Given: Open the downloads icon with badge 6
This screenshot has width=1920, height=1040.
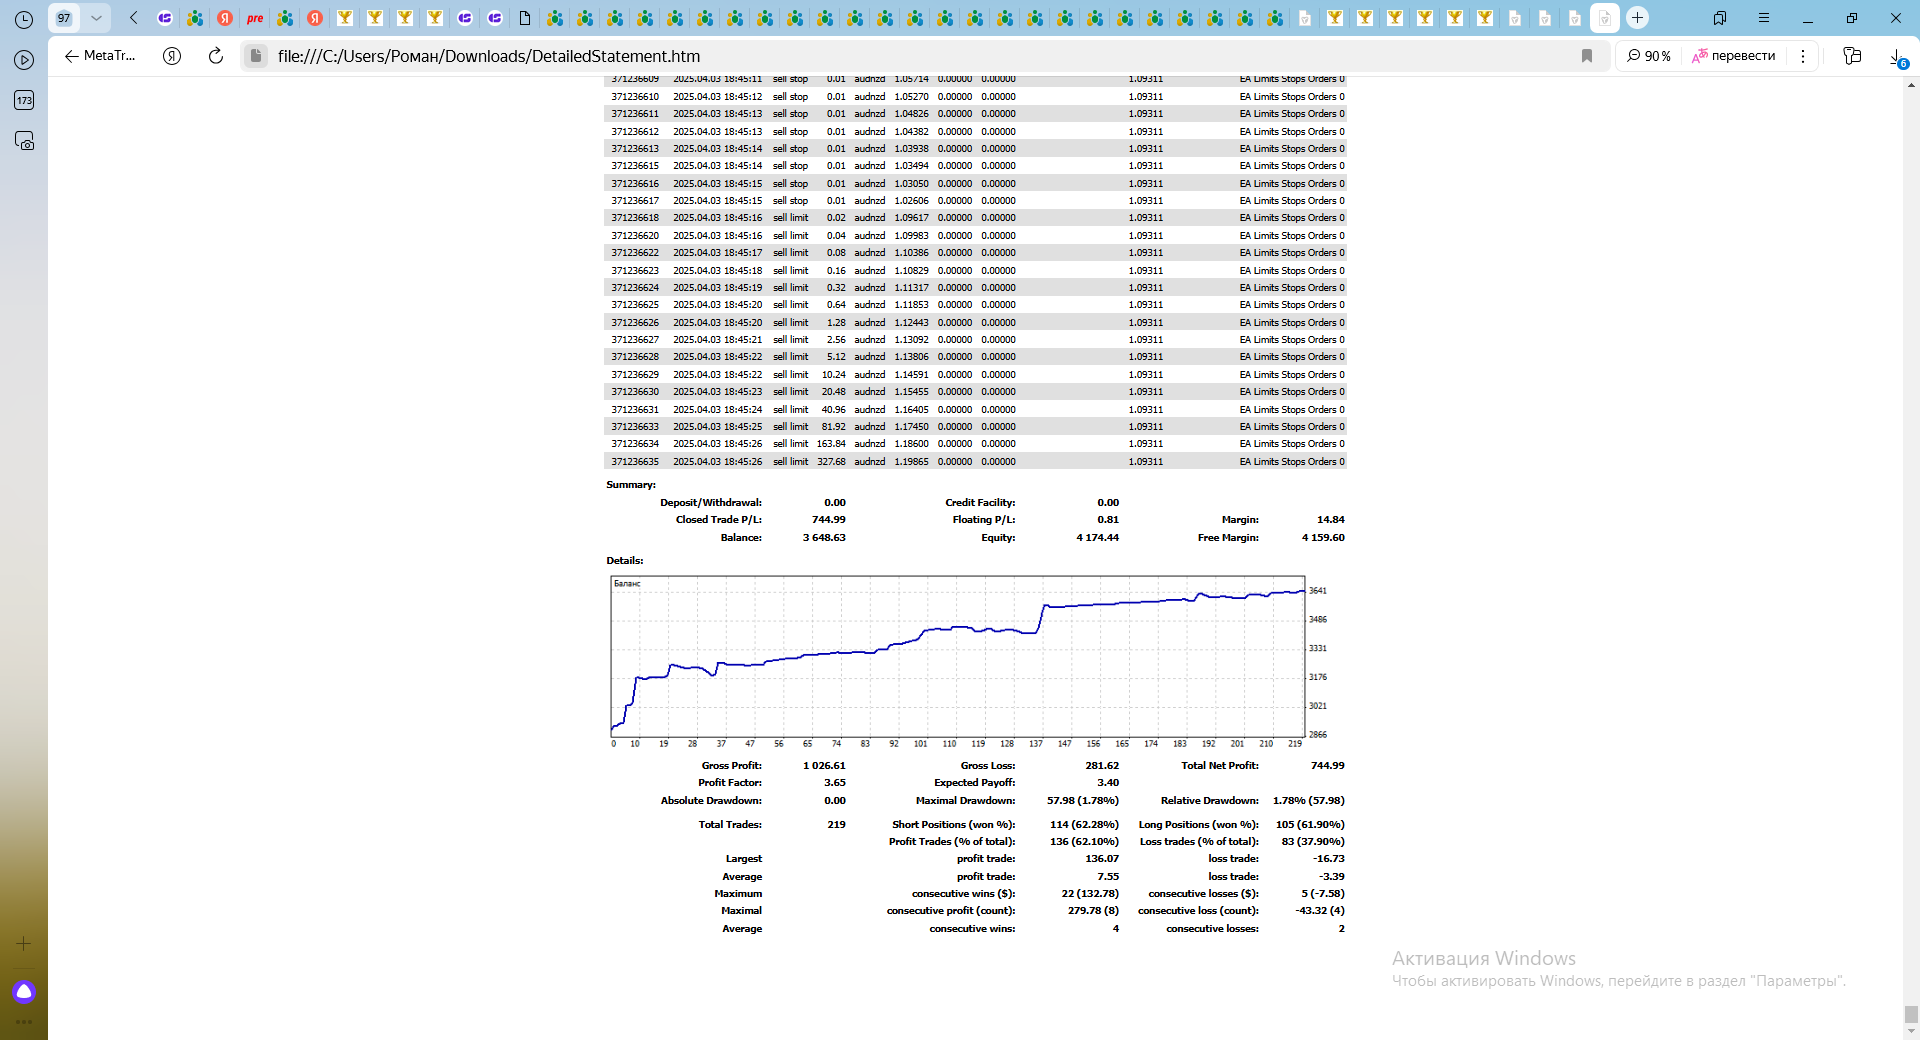Looking at the screenshot, I should click(1897, 58).
